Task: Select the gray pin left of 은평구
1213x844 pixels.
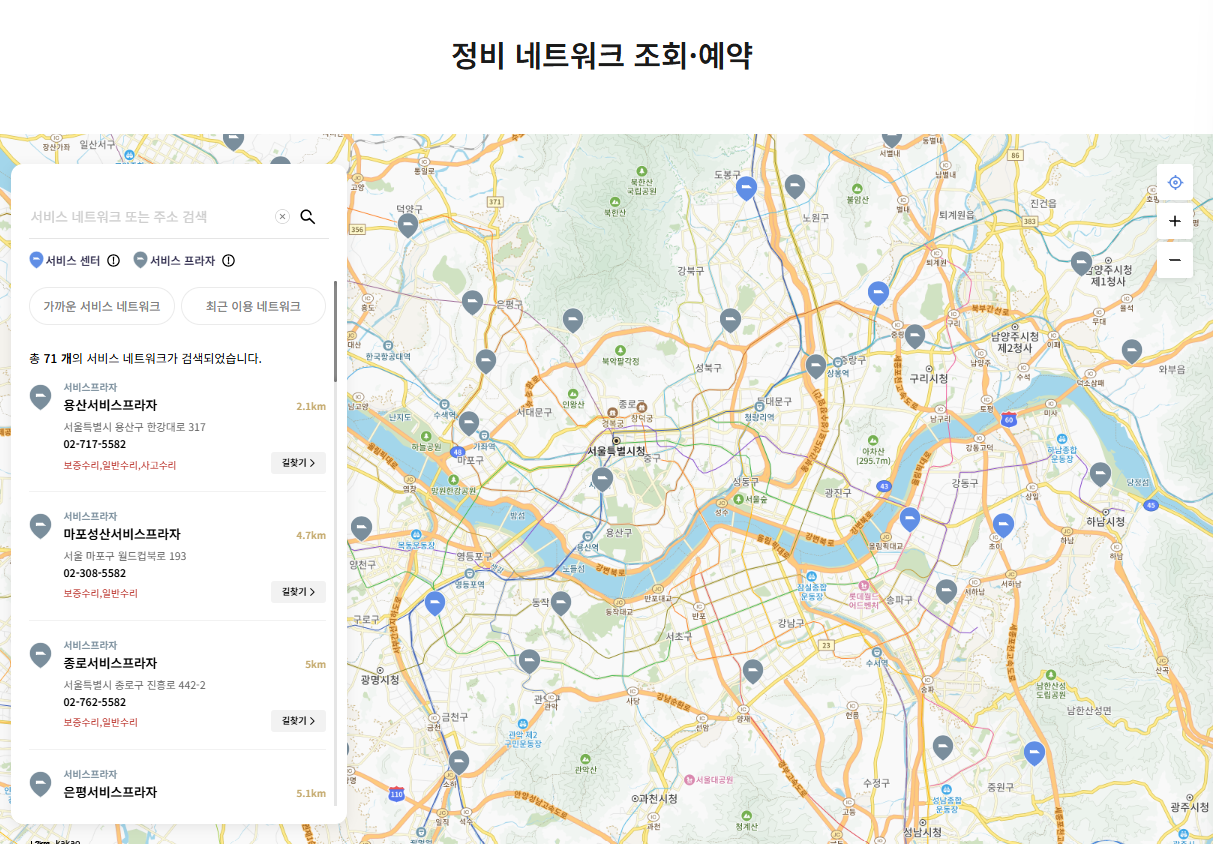Action: coord(473,302)
